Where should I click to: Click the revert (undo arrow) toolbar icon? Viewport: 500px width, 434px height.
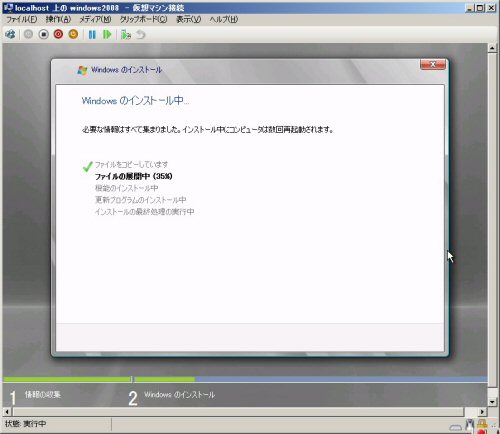tap(141, 34)
